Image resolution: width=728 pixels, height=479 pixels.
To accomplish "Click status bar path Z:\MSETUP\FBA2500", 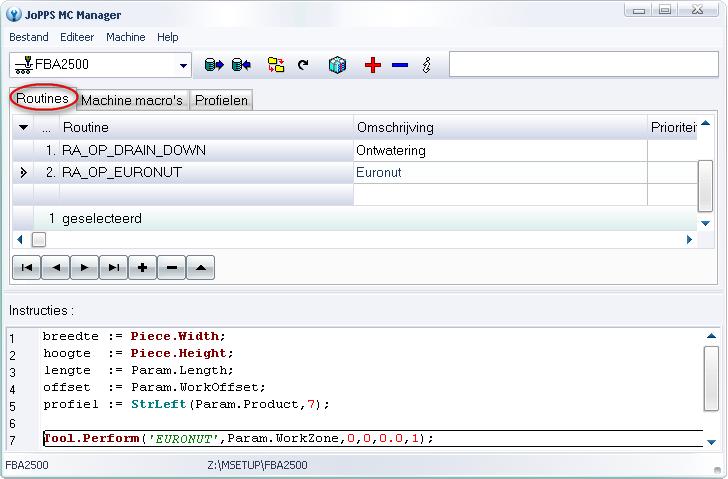I will coord(257,465).
